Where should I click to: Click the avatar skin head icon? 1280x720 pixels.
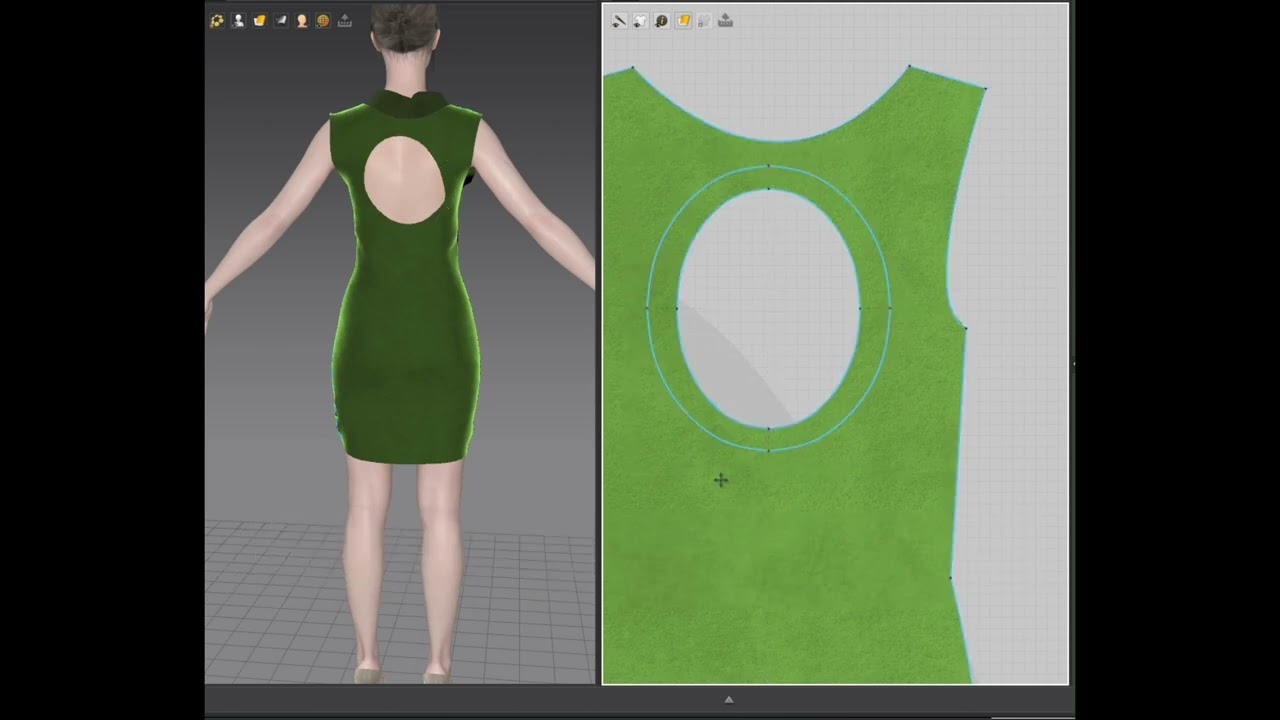pos(302,20)
